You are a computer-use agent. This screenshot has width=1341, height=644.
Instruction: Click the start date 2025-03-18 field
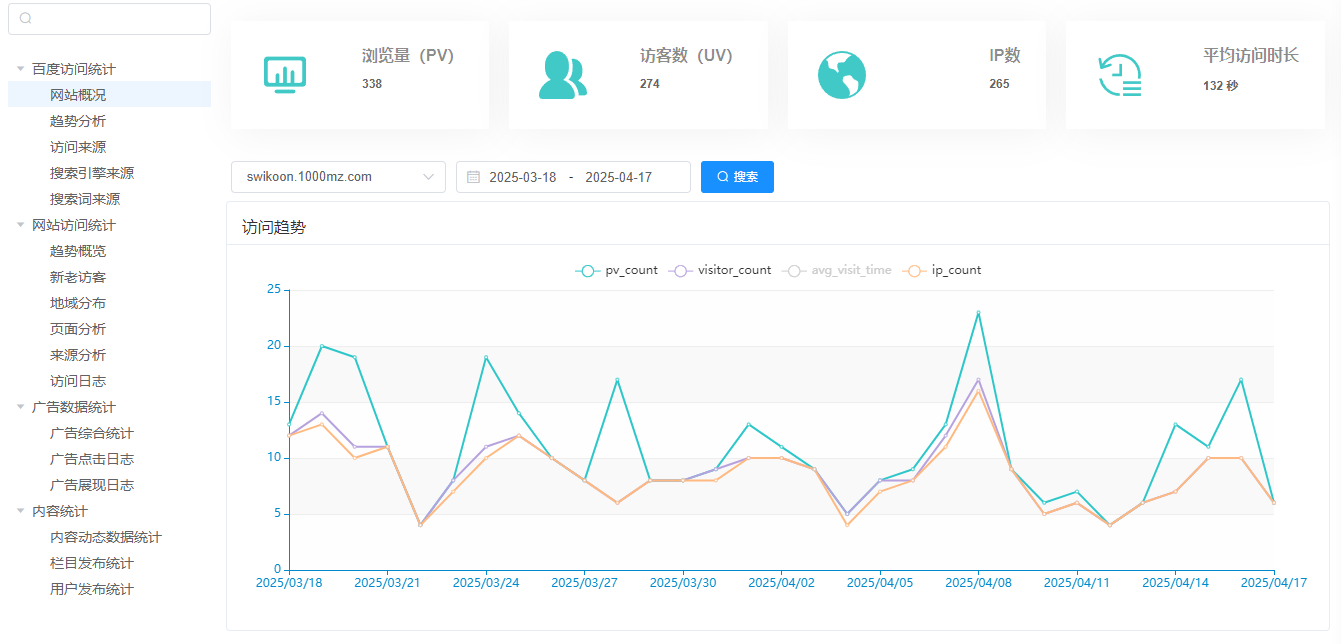[522, 177]
